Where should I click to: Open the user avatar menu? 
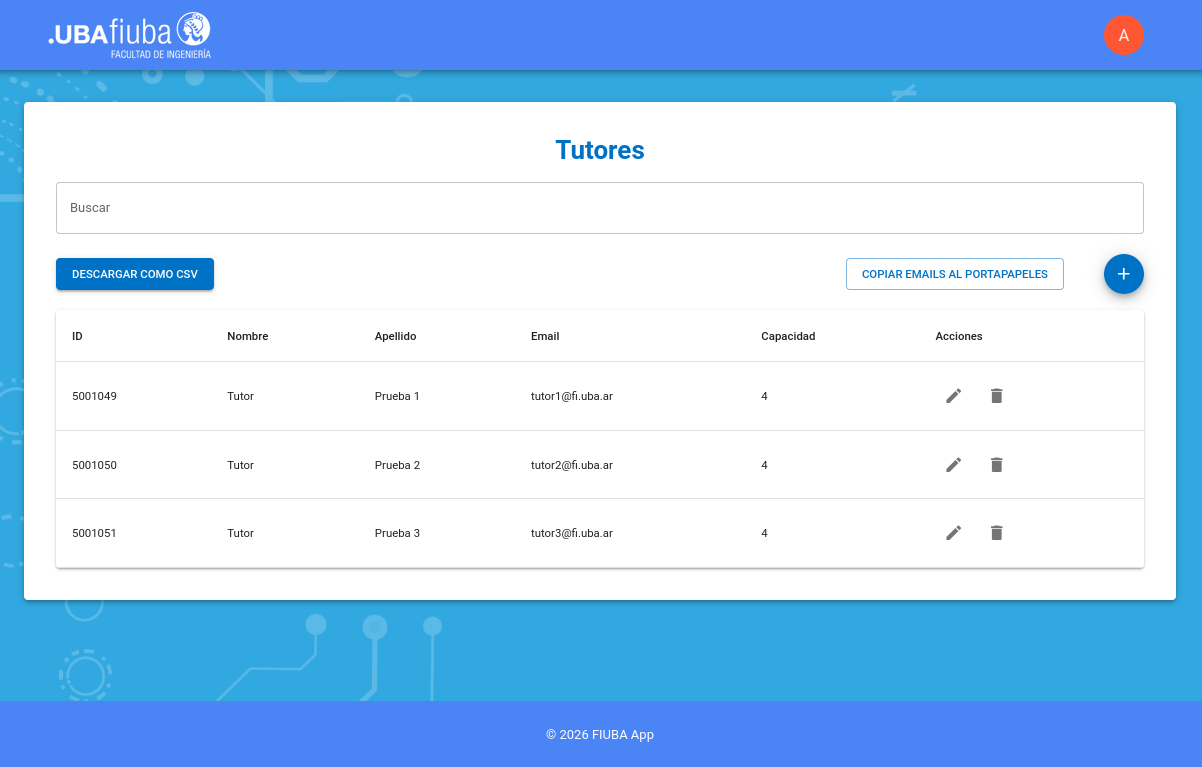(1123, 35)
